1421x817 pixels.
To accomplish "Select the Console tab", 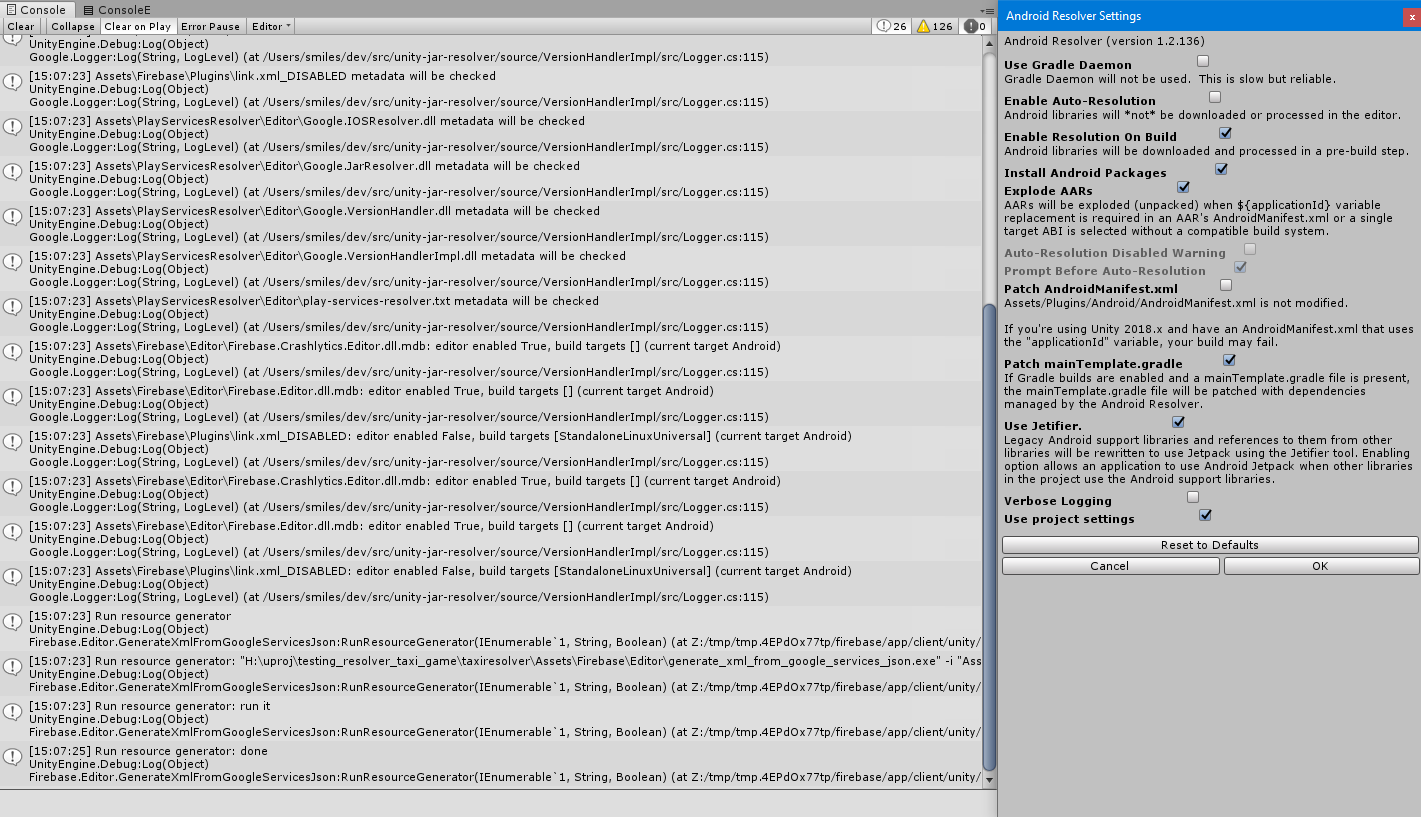I will click(x=39, y=9).
